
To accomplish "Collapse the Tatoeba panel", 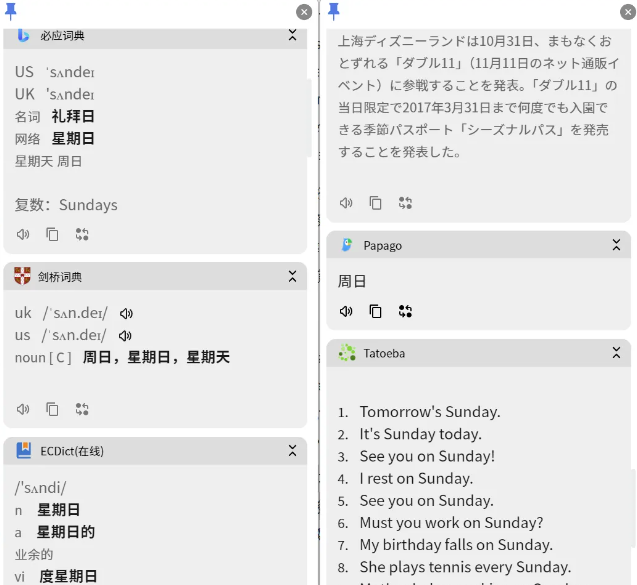I will click(x=617, y=353).
